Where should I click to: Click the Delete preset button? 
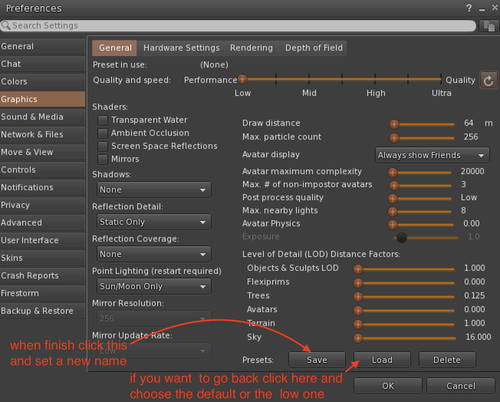point(447,360)
